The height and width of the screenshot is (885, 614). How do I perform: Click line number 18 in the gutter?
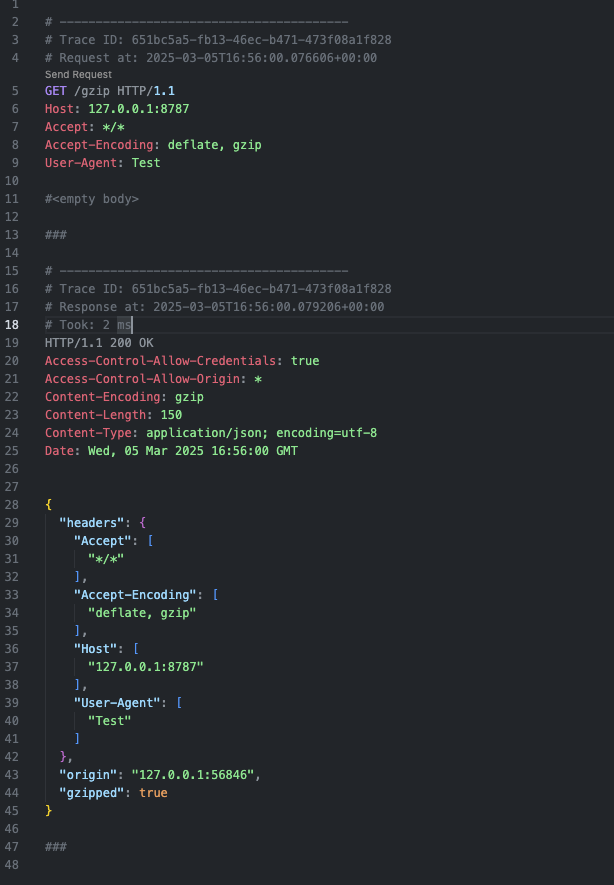pos(12,325)
